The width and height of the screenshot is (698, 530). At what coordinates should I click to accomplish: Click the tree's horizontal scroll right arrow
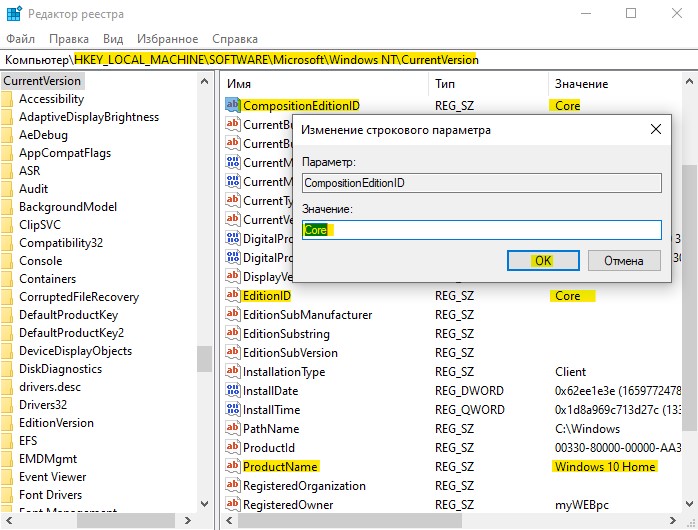pos(187,520)
